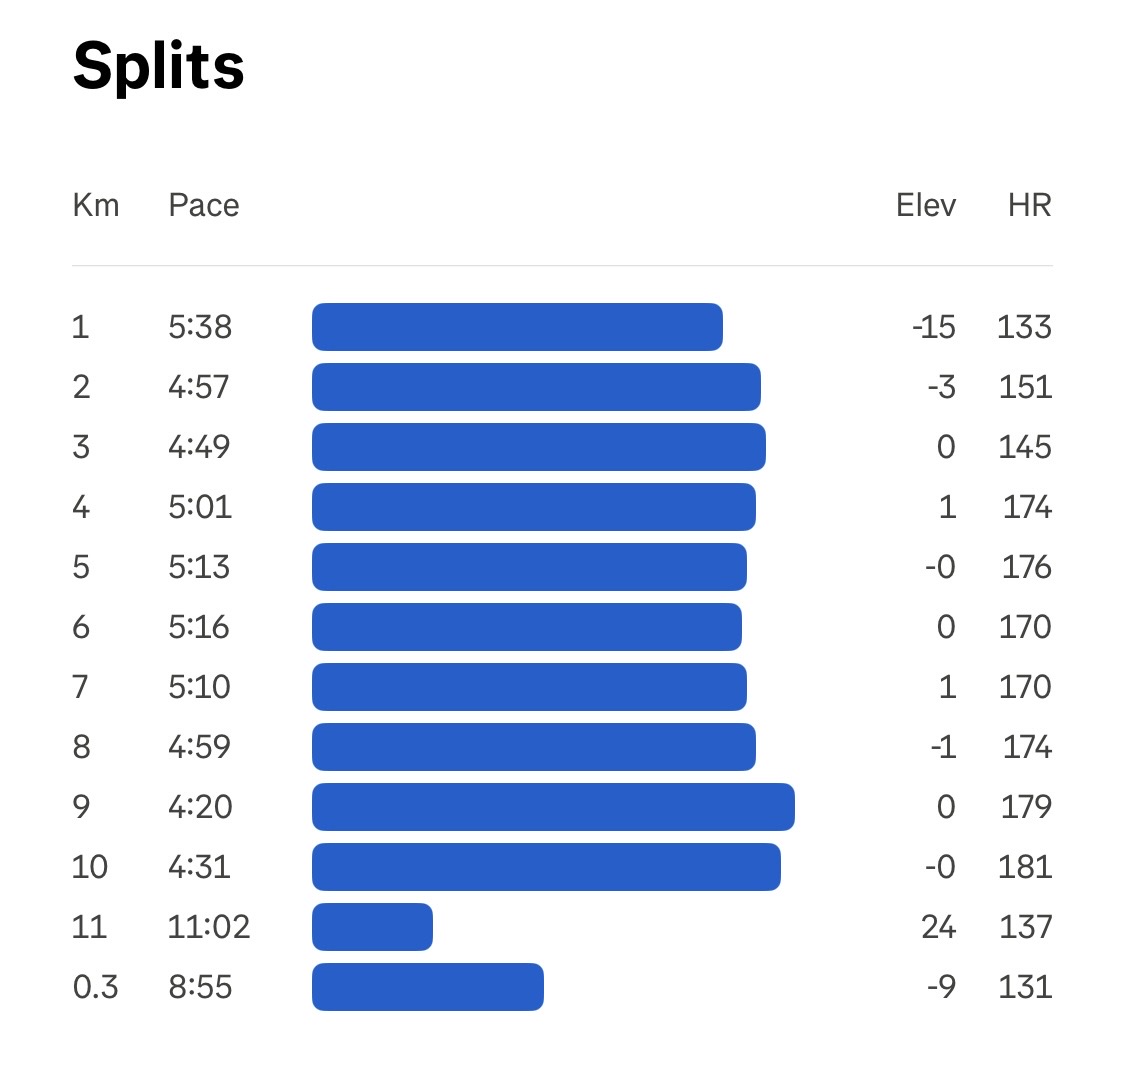The height and width of the screenshot is (1065, 1124).
Task: Click the Km column header
Action: click(96, 206)
